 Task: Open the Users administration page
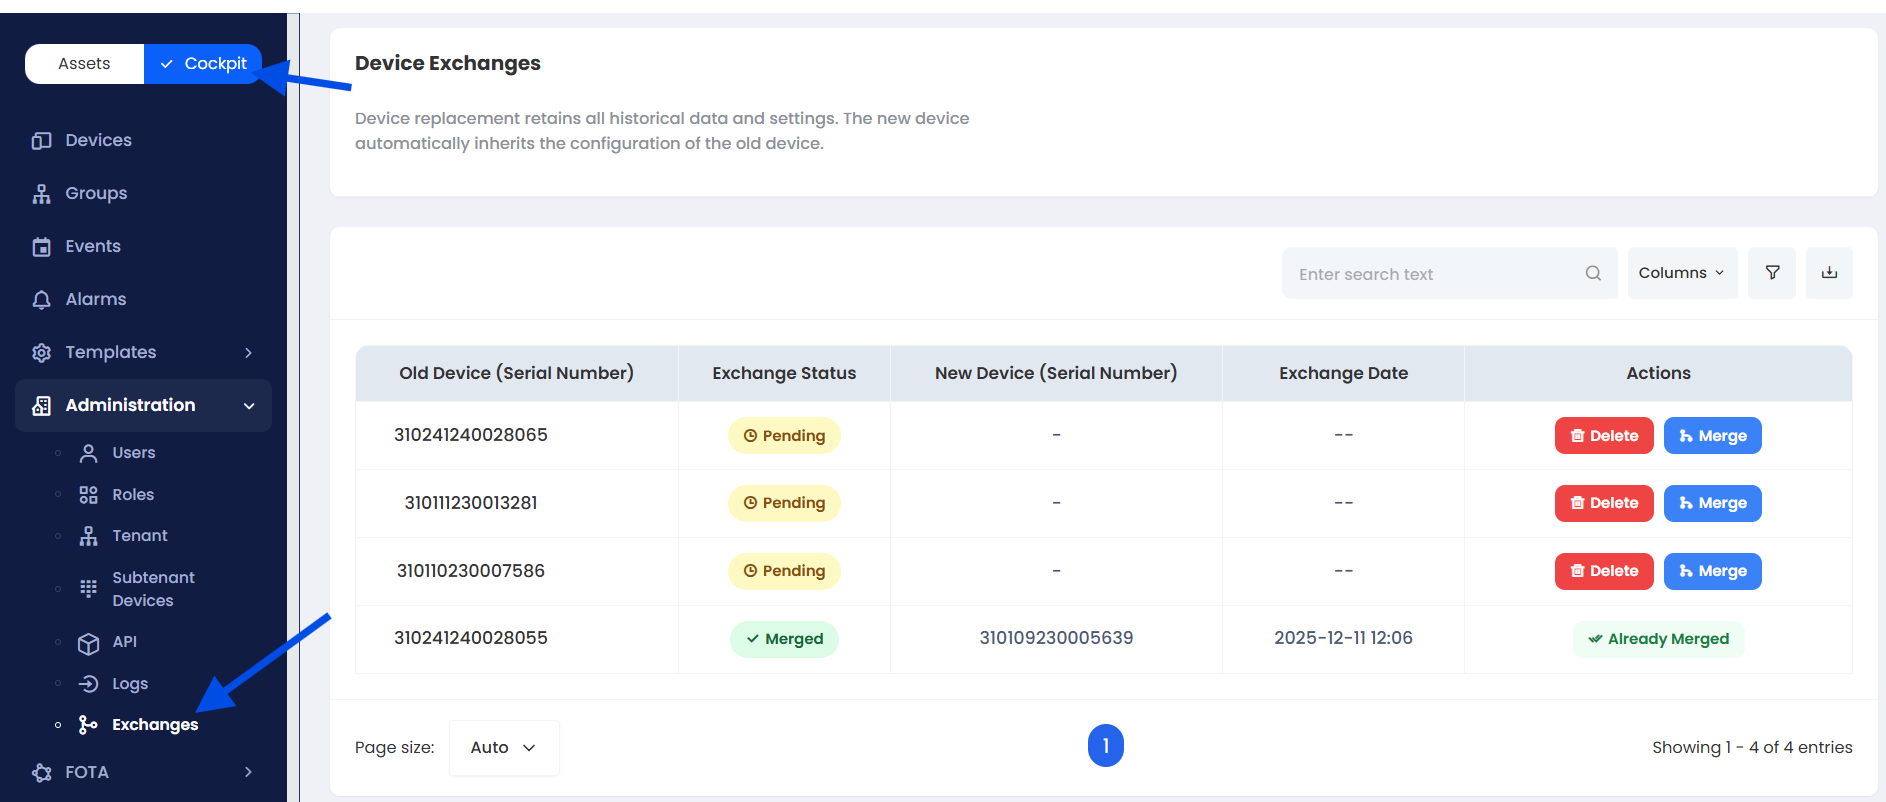click(133, 453)
